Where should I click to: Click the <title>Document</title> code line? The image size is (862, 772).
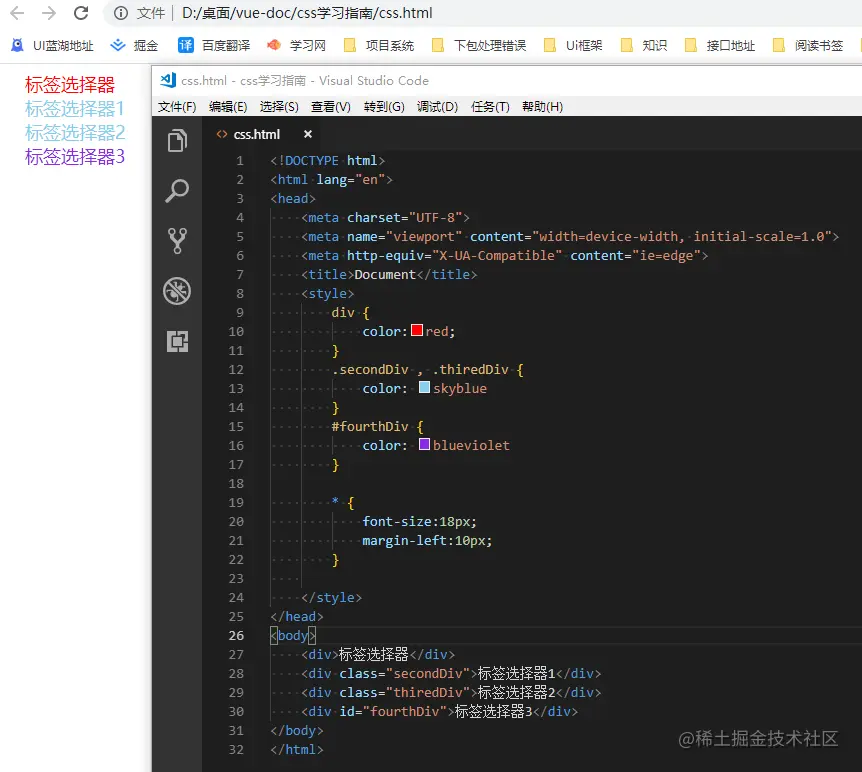tap(389, 274)
